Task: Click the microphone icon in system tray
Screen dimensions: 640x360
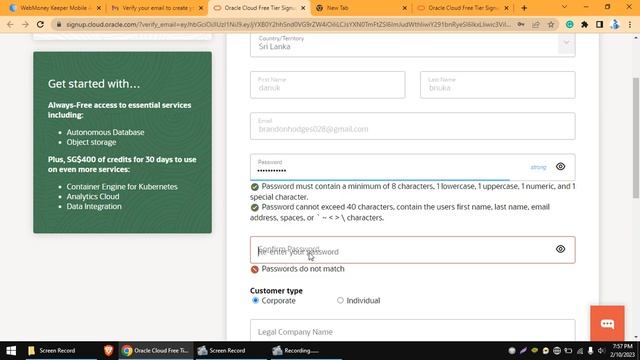Action: coord(590,351)
